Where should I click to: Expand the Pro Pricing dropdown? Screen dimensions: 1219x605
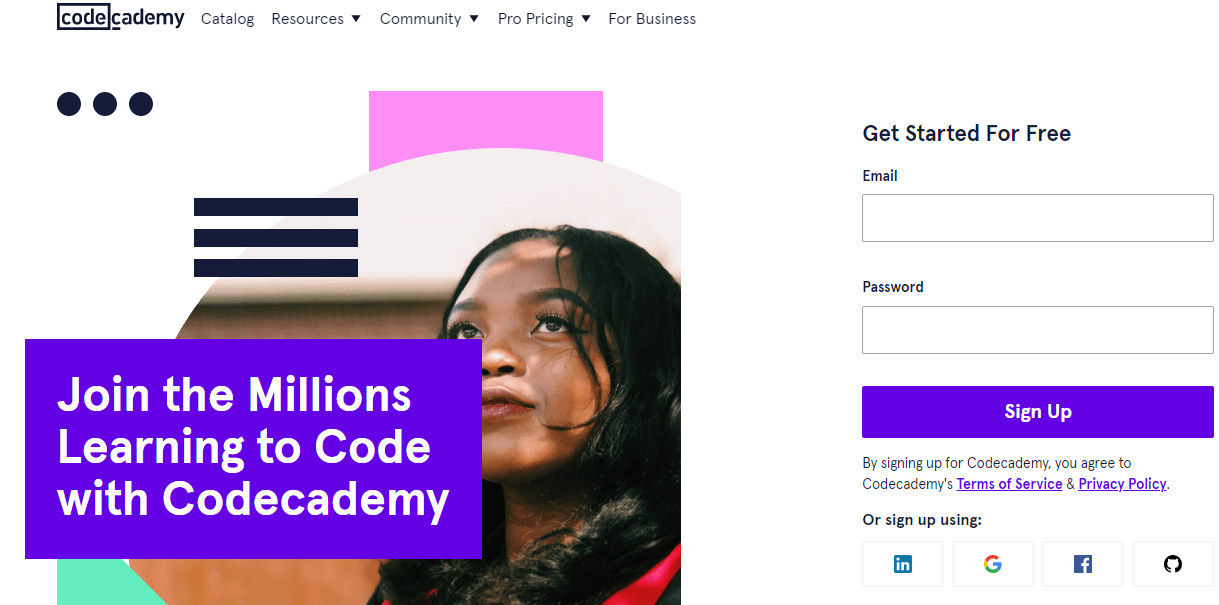tap(544, 19)
